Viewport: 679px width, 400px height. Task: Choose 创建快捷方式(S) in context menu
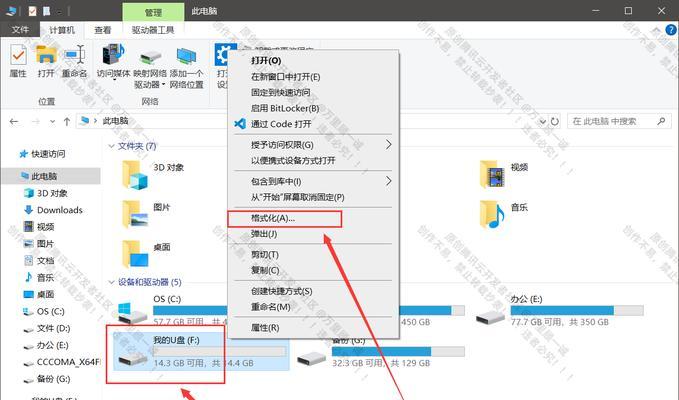[313, 291]
